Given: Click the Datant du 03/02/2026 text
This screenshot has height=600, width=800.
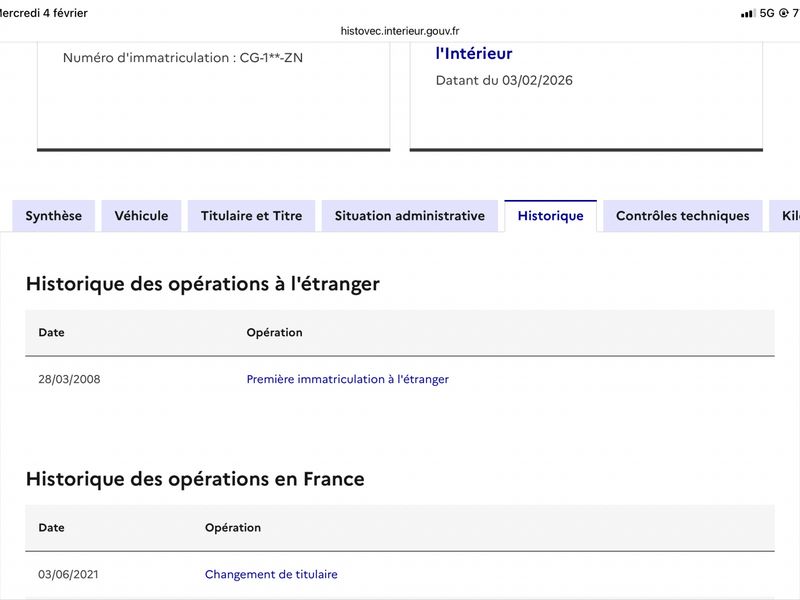Looking at the screenshot, I should tap(504, 81).
